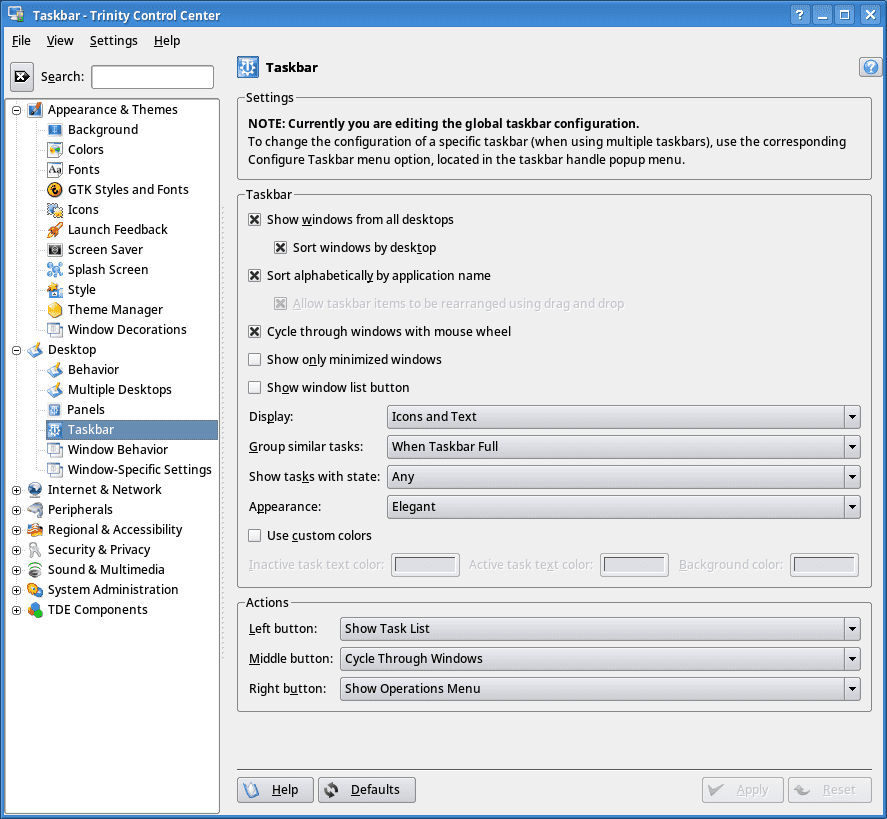Image resolution: width=887 pixels, height=819 pixels.
Task: Click the Active task text color swatch
Action: (634, 565)
